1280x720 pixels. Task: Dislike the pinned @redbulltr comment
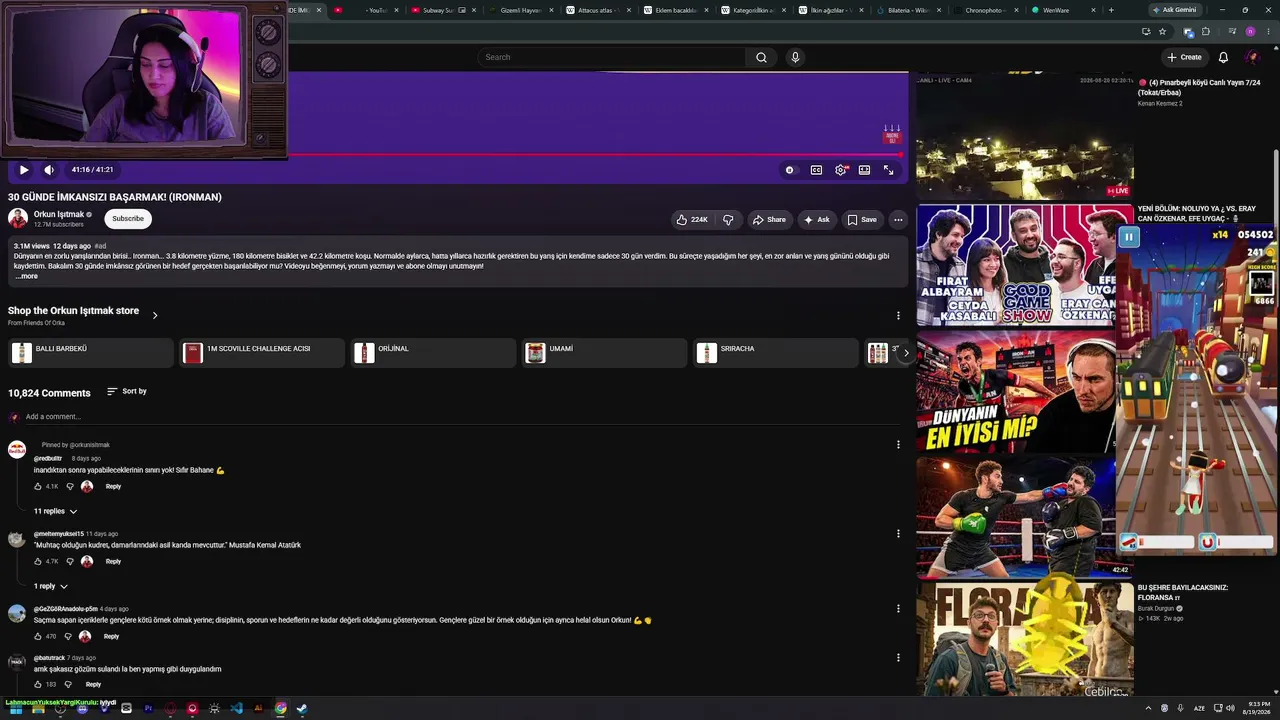[70, 487]
